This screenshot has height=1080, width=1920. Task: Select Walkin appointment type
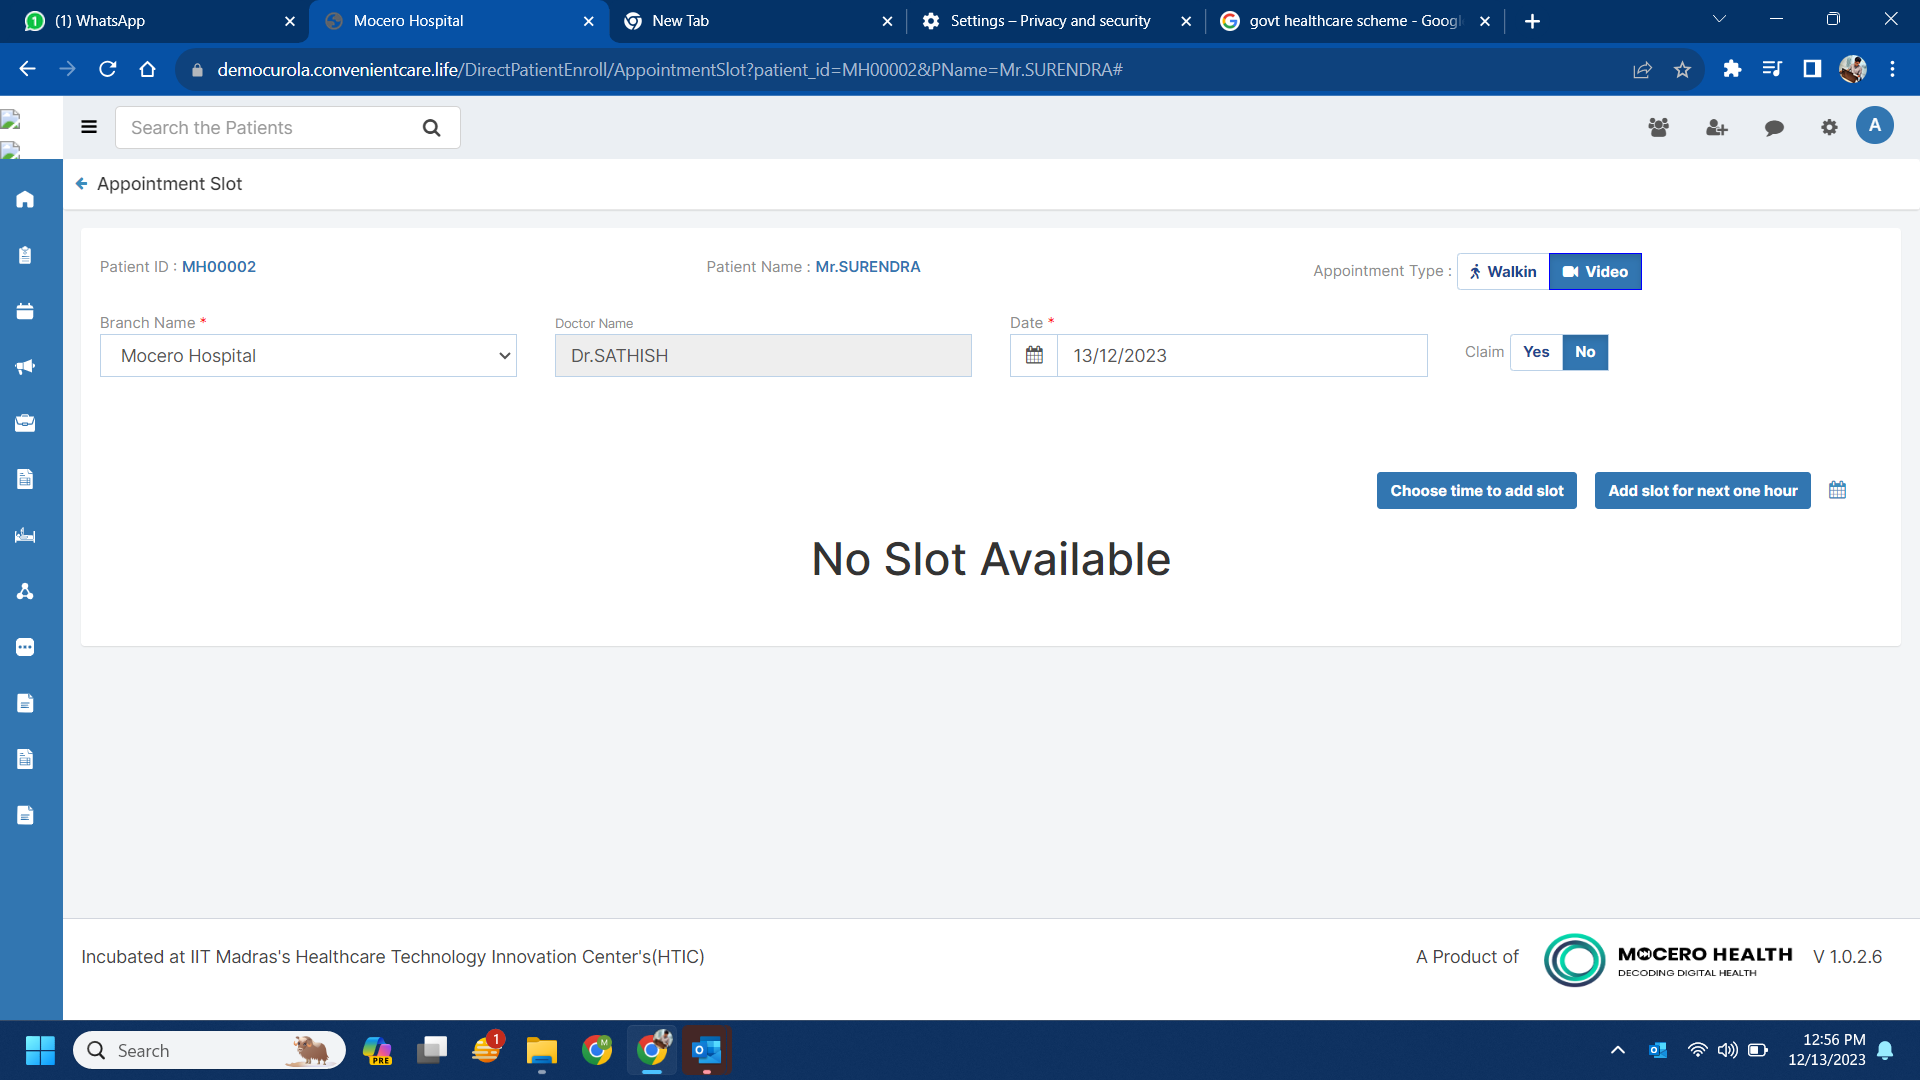click(x=1503, y=272)
